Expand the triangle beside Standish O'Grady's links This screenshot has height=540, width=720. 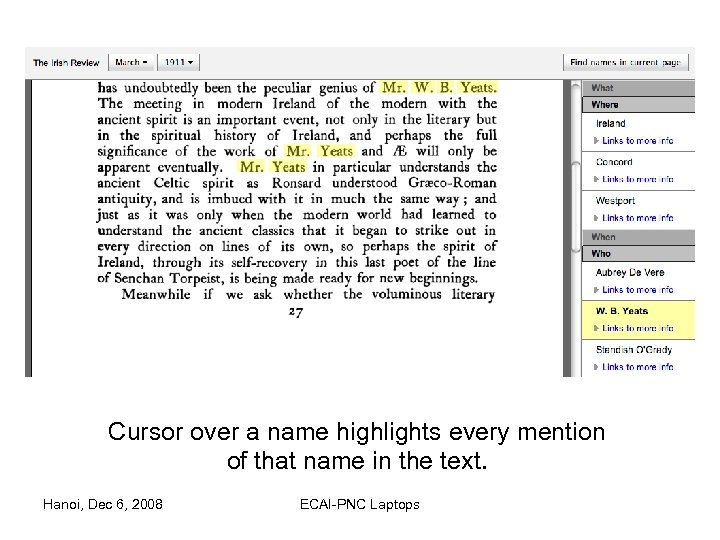pyautogui.click(x=596, y=367)
